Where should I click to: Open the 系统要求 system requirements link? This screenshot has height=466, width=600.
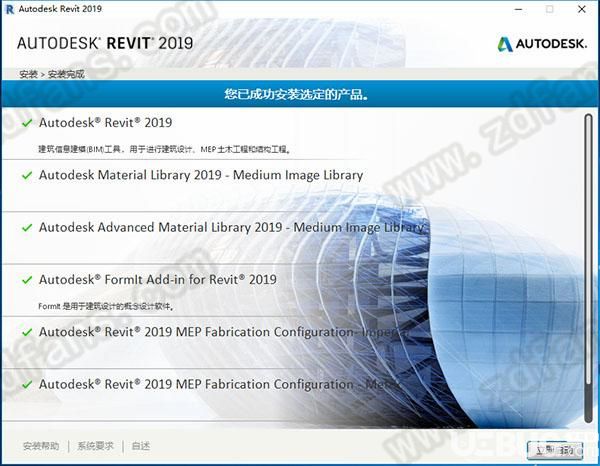[x=96, y=446]
